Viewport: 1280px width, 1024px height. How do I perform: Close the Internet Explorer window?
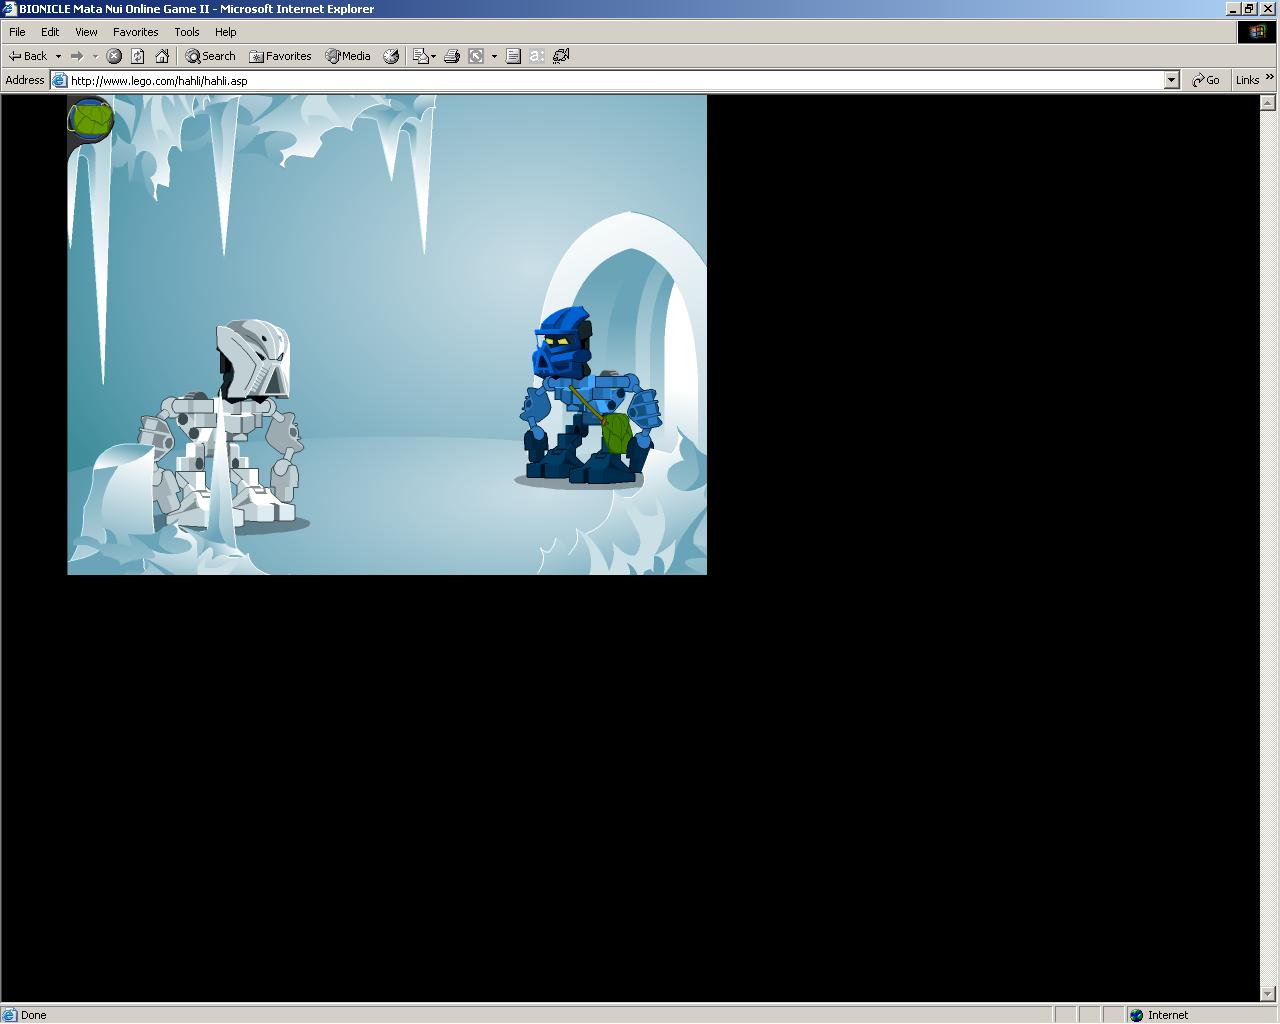[x=1268, y=9]
